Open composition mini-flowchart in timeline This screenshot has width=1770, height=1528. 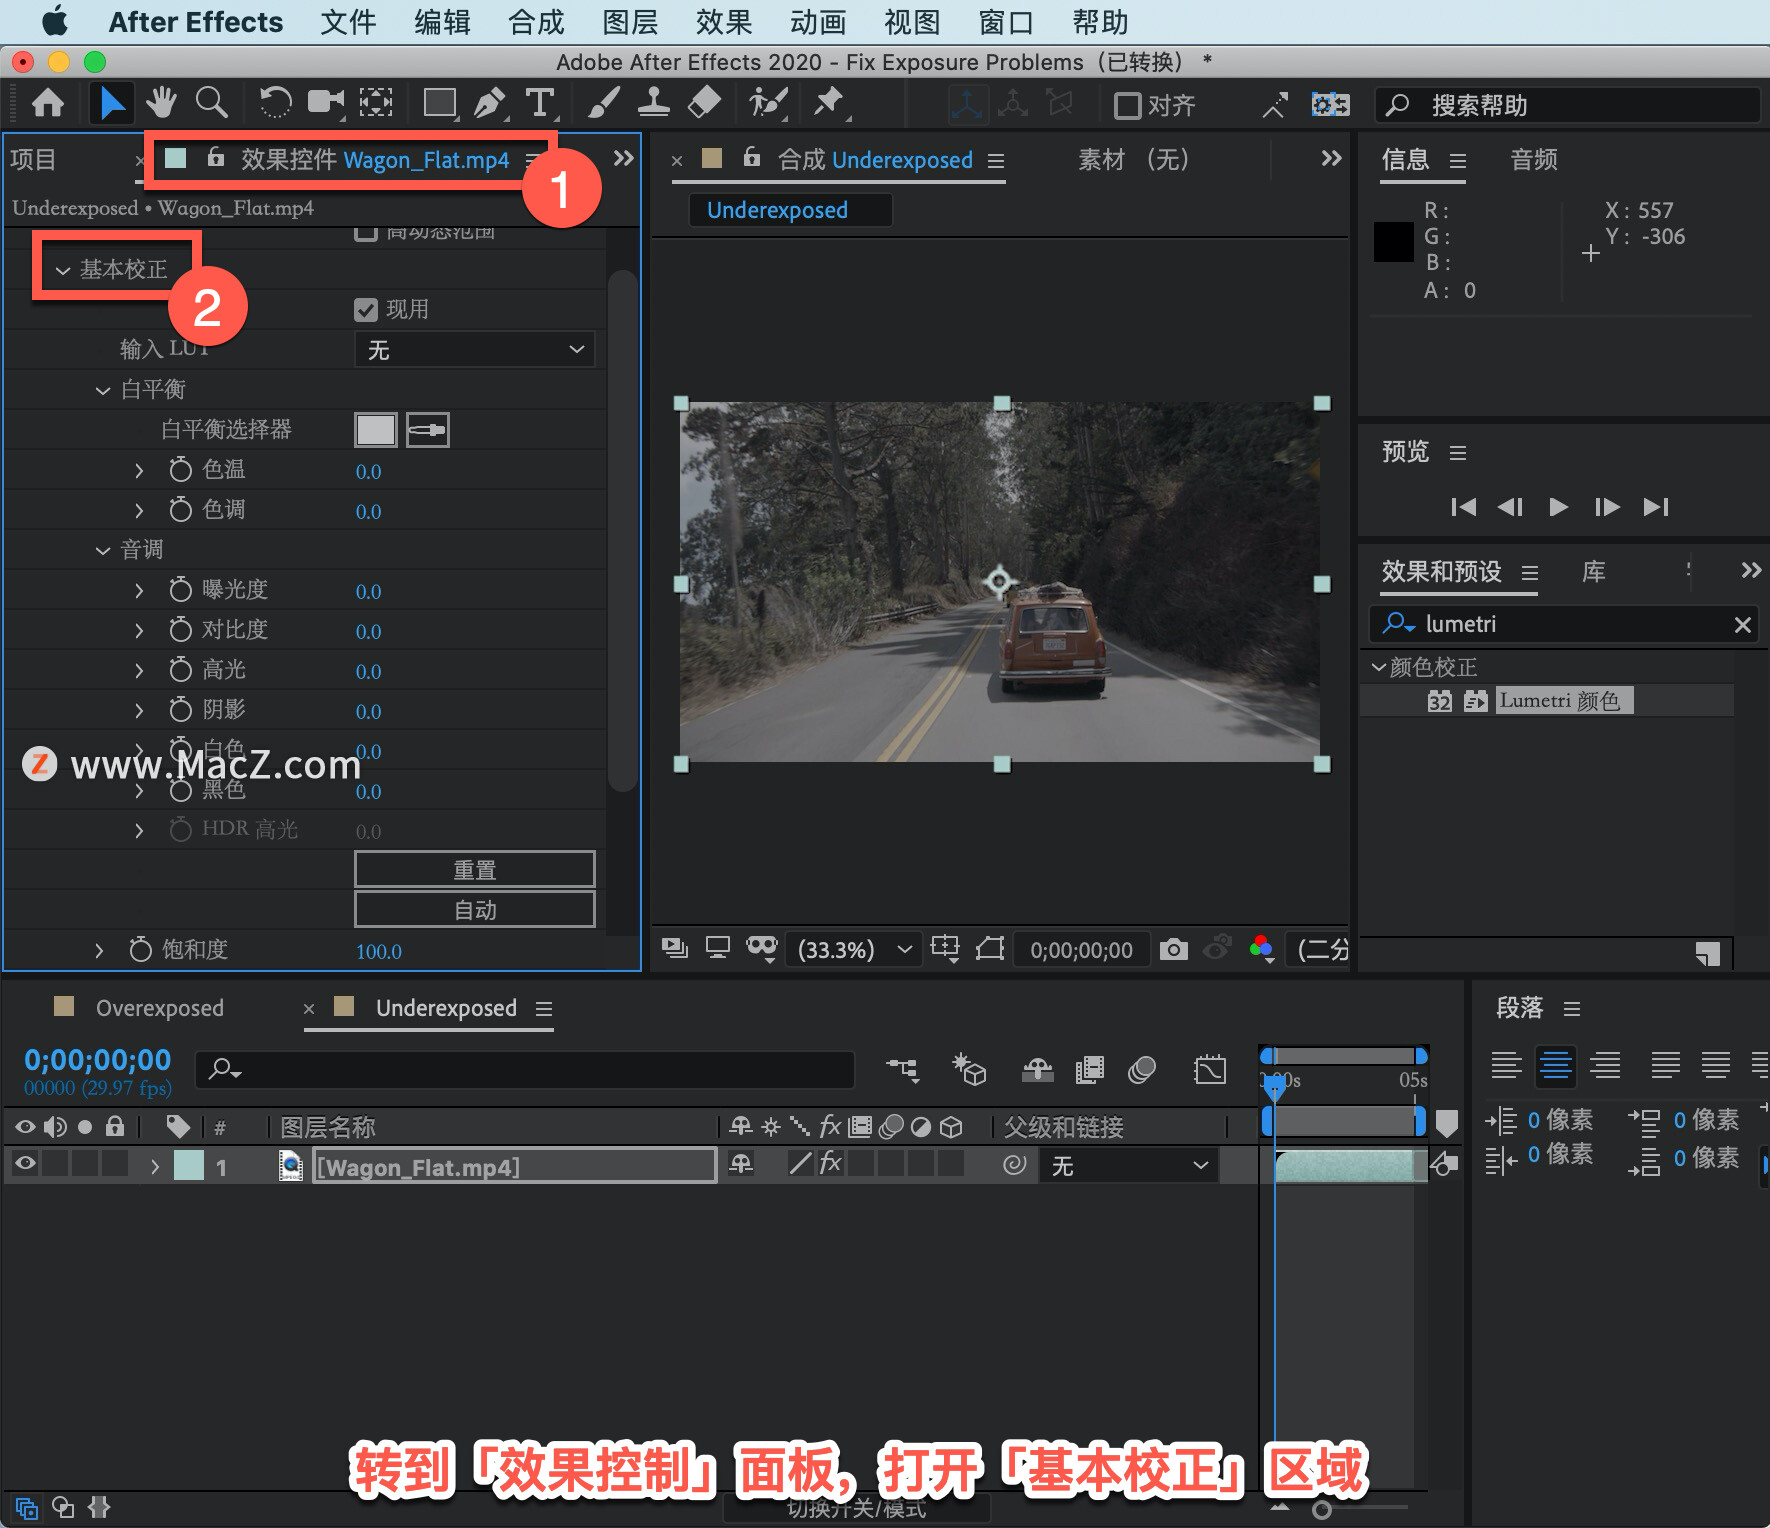pos(903,1070)
